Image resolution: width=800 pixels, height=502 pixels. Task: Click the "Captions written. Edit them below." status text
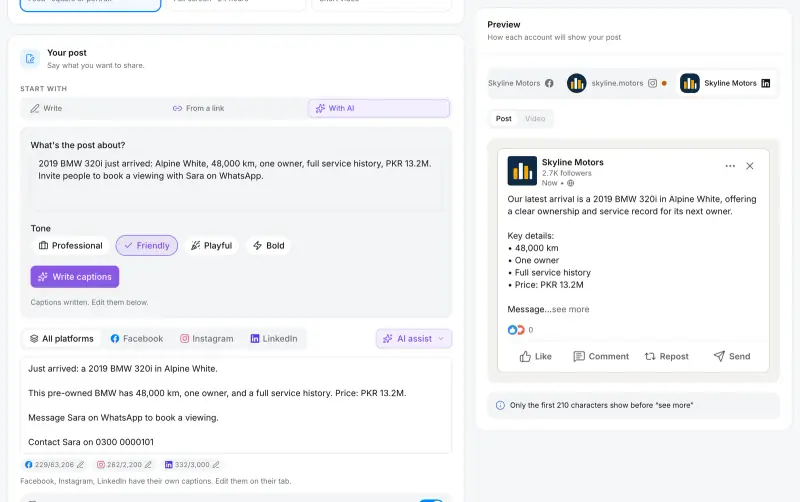pyautogui.click(x=89, y=303)
